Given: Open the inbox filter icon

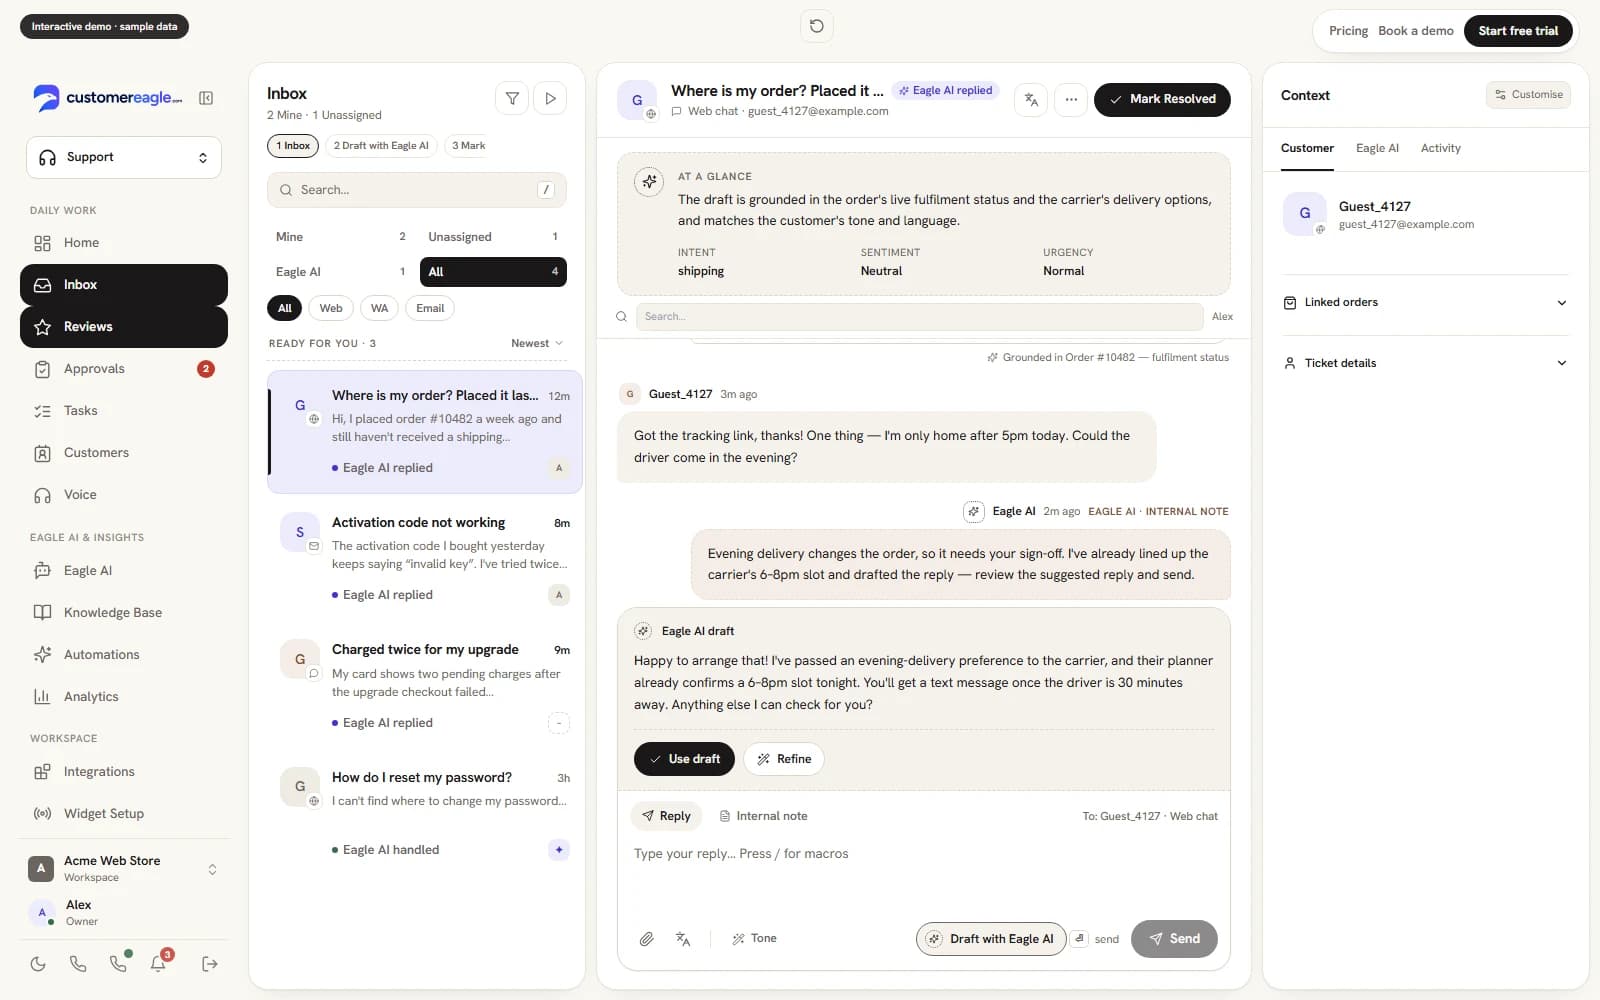Looking at the screenshot, I should coord(512,98).
